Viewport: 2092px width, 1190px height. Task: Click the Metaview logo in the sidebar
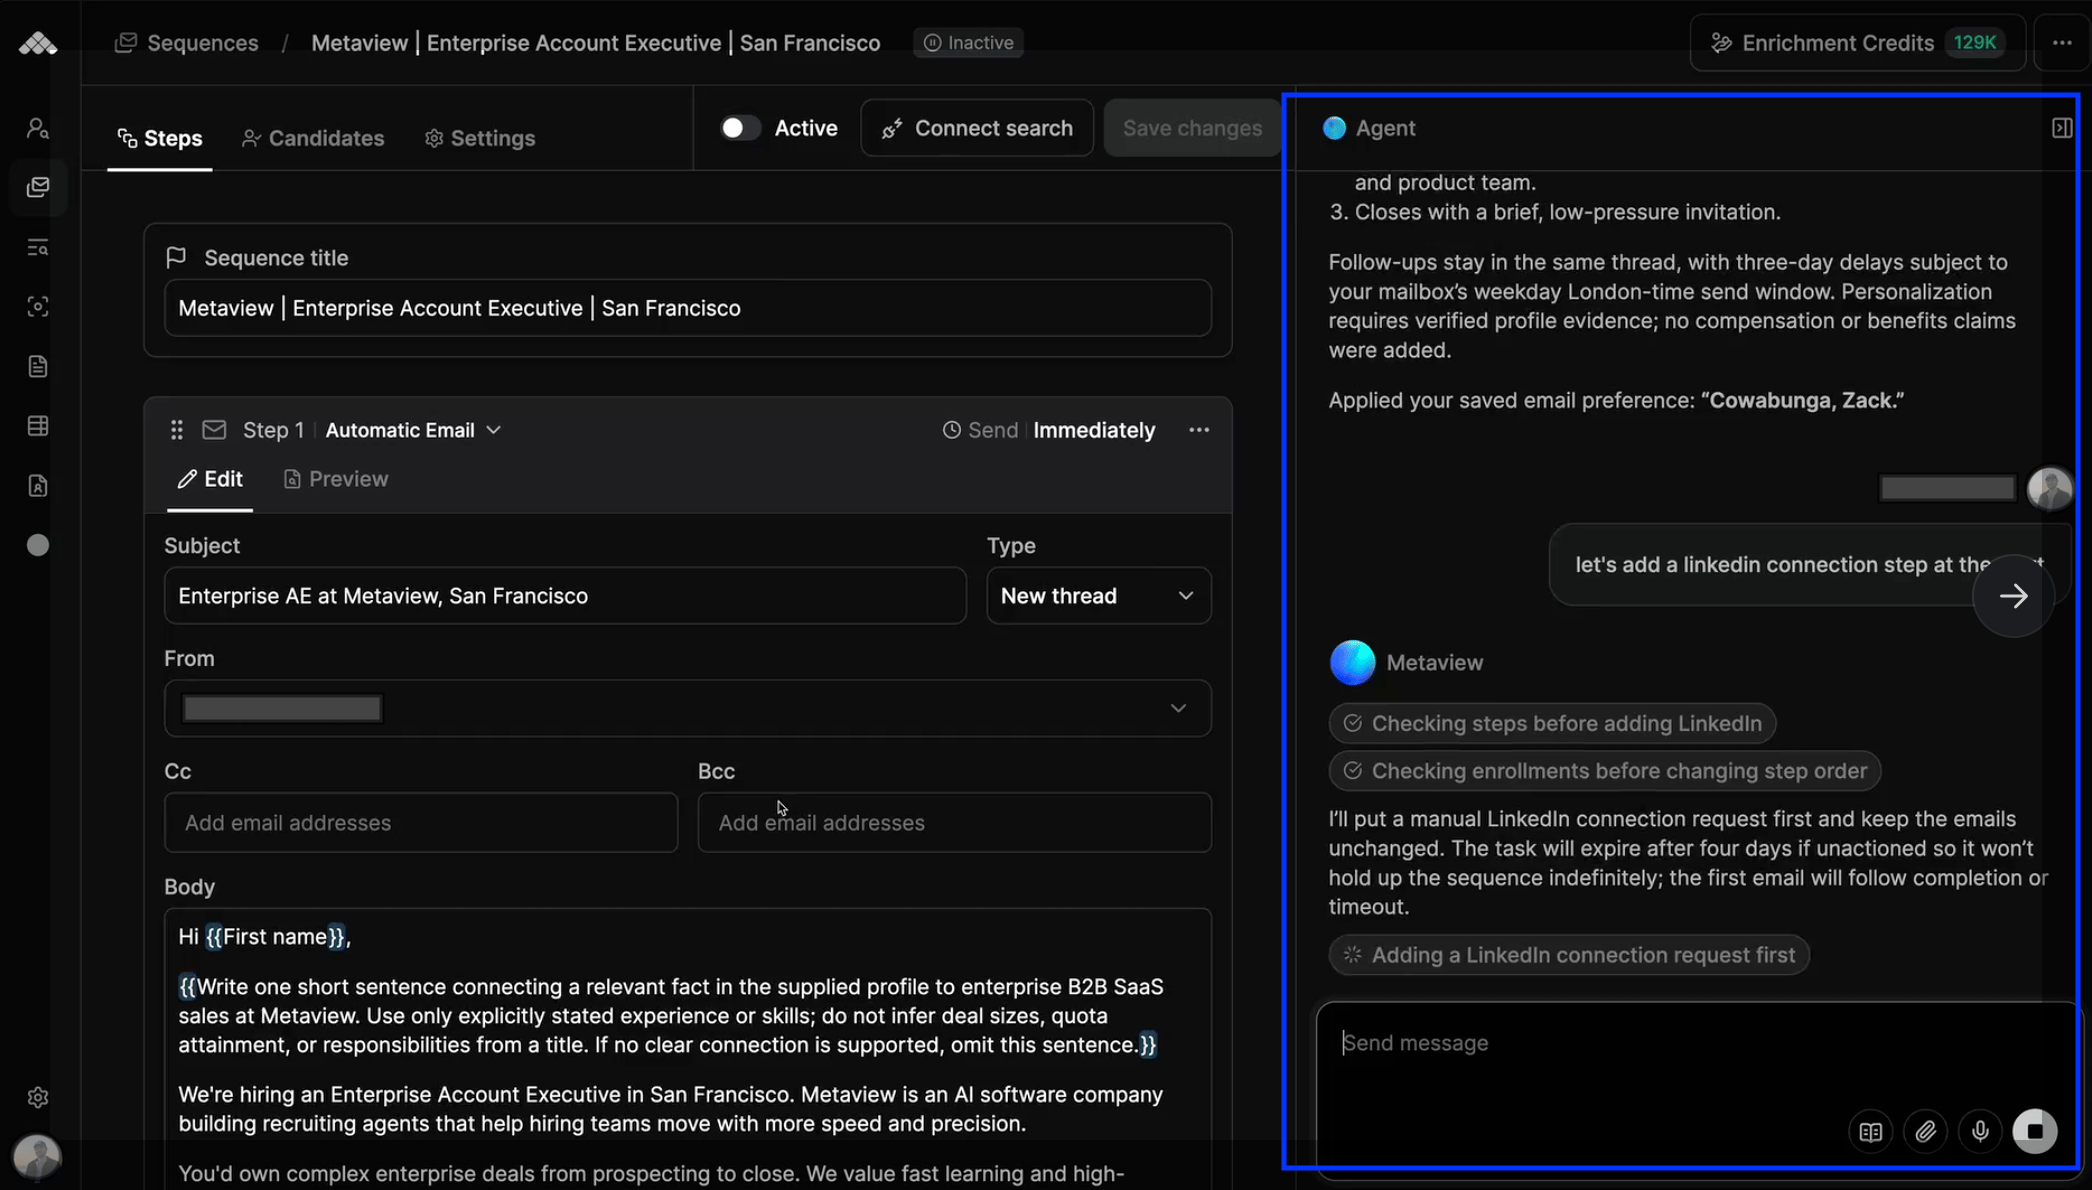(38, 43)
